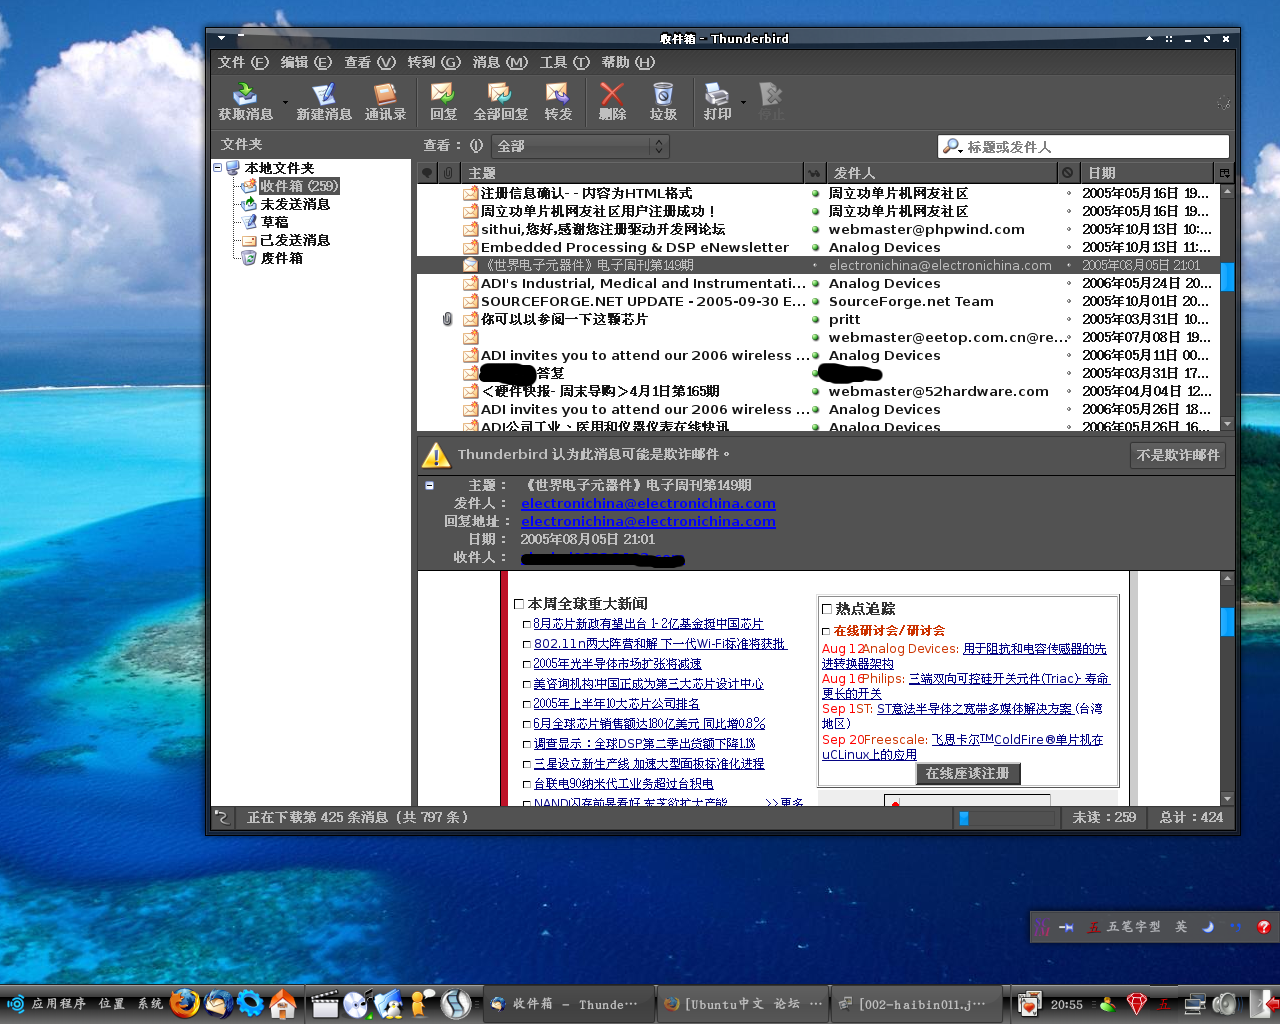Click the 不是欺诈邮件 button
1280x1024 pixels.
[x=1178, y=455]
